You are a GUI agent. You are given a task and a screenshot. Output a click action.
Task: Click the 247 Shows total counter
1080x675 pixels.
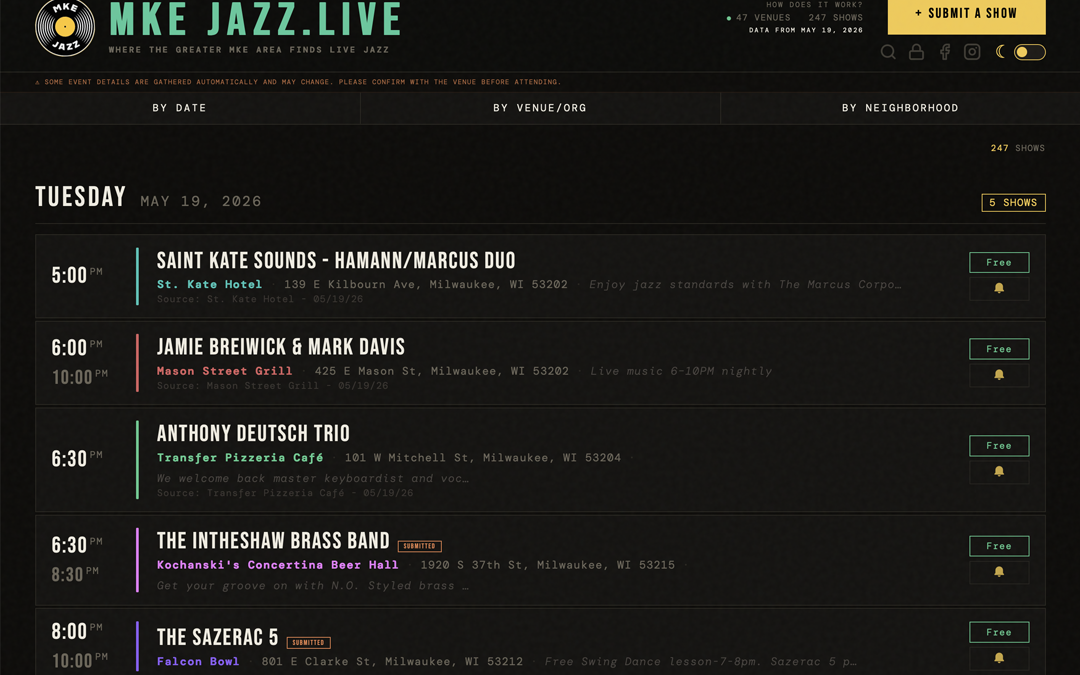click(1017, 148)
